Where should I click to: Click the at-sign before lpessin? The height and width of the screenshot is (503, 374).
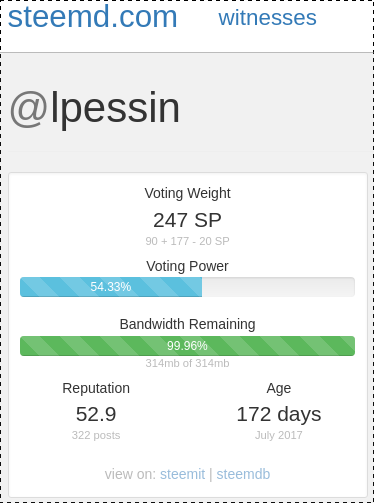29,109
